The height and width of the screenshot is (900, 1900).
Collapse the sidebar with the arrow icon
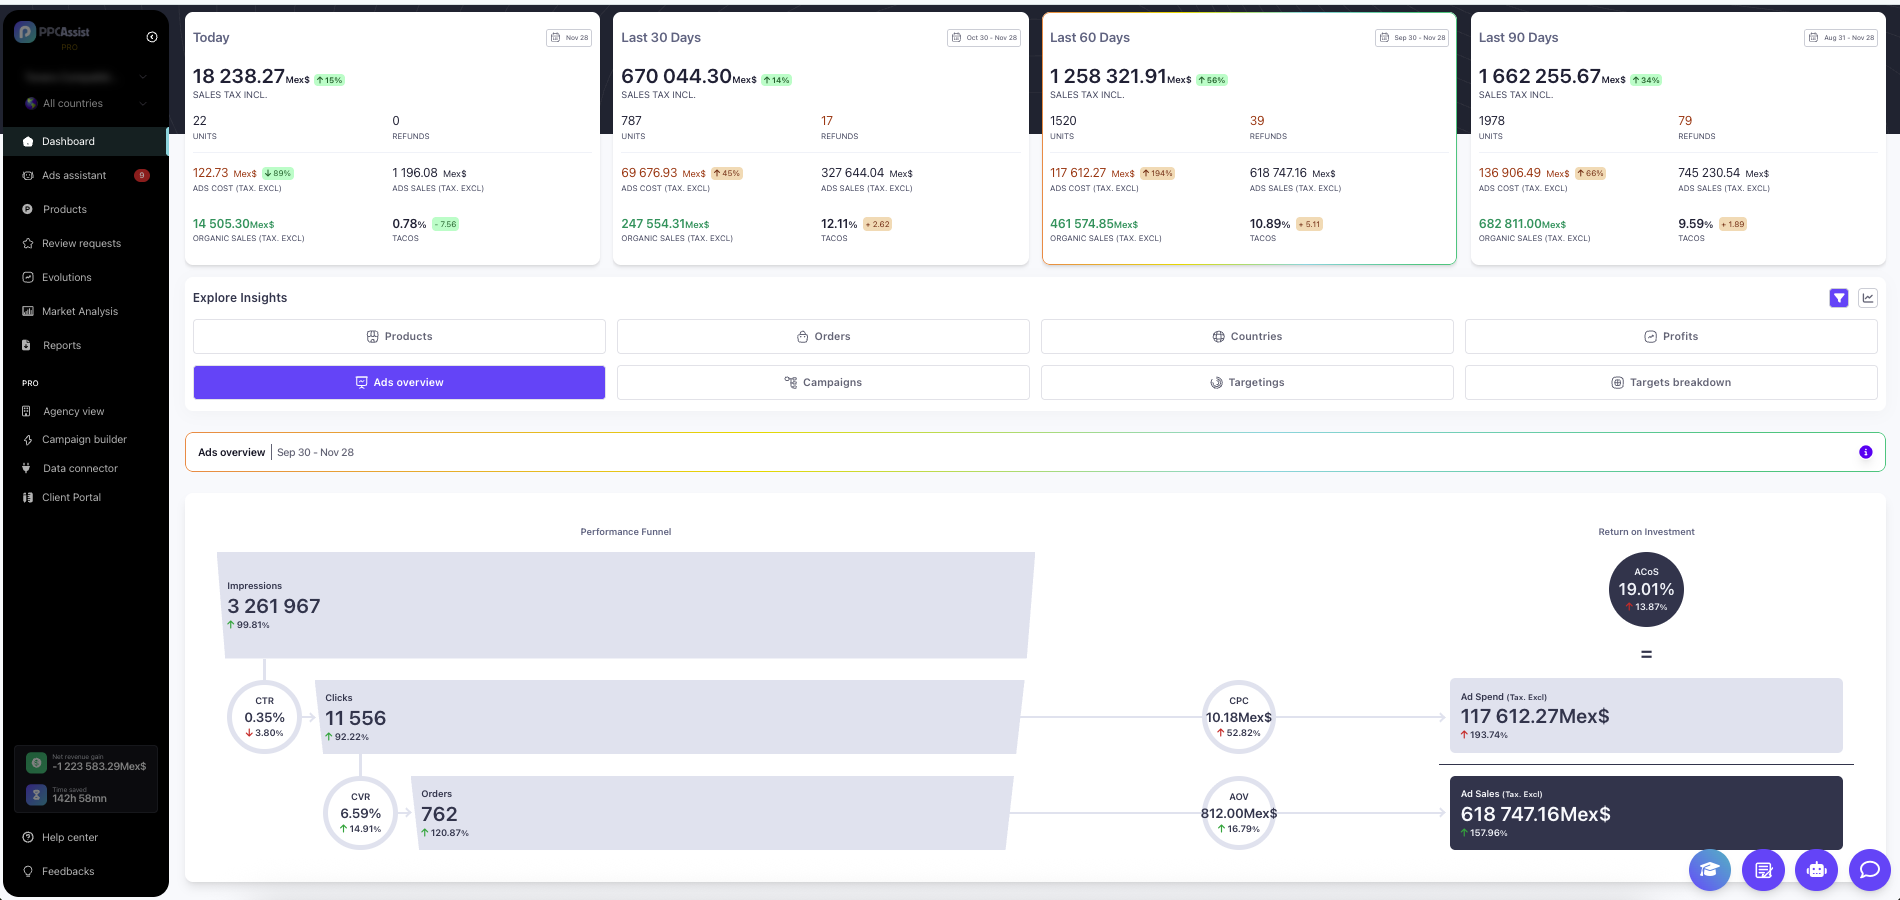tap(152, 37)
